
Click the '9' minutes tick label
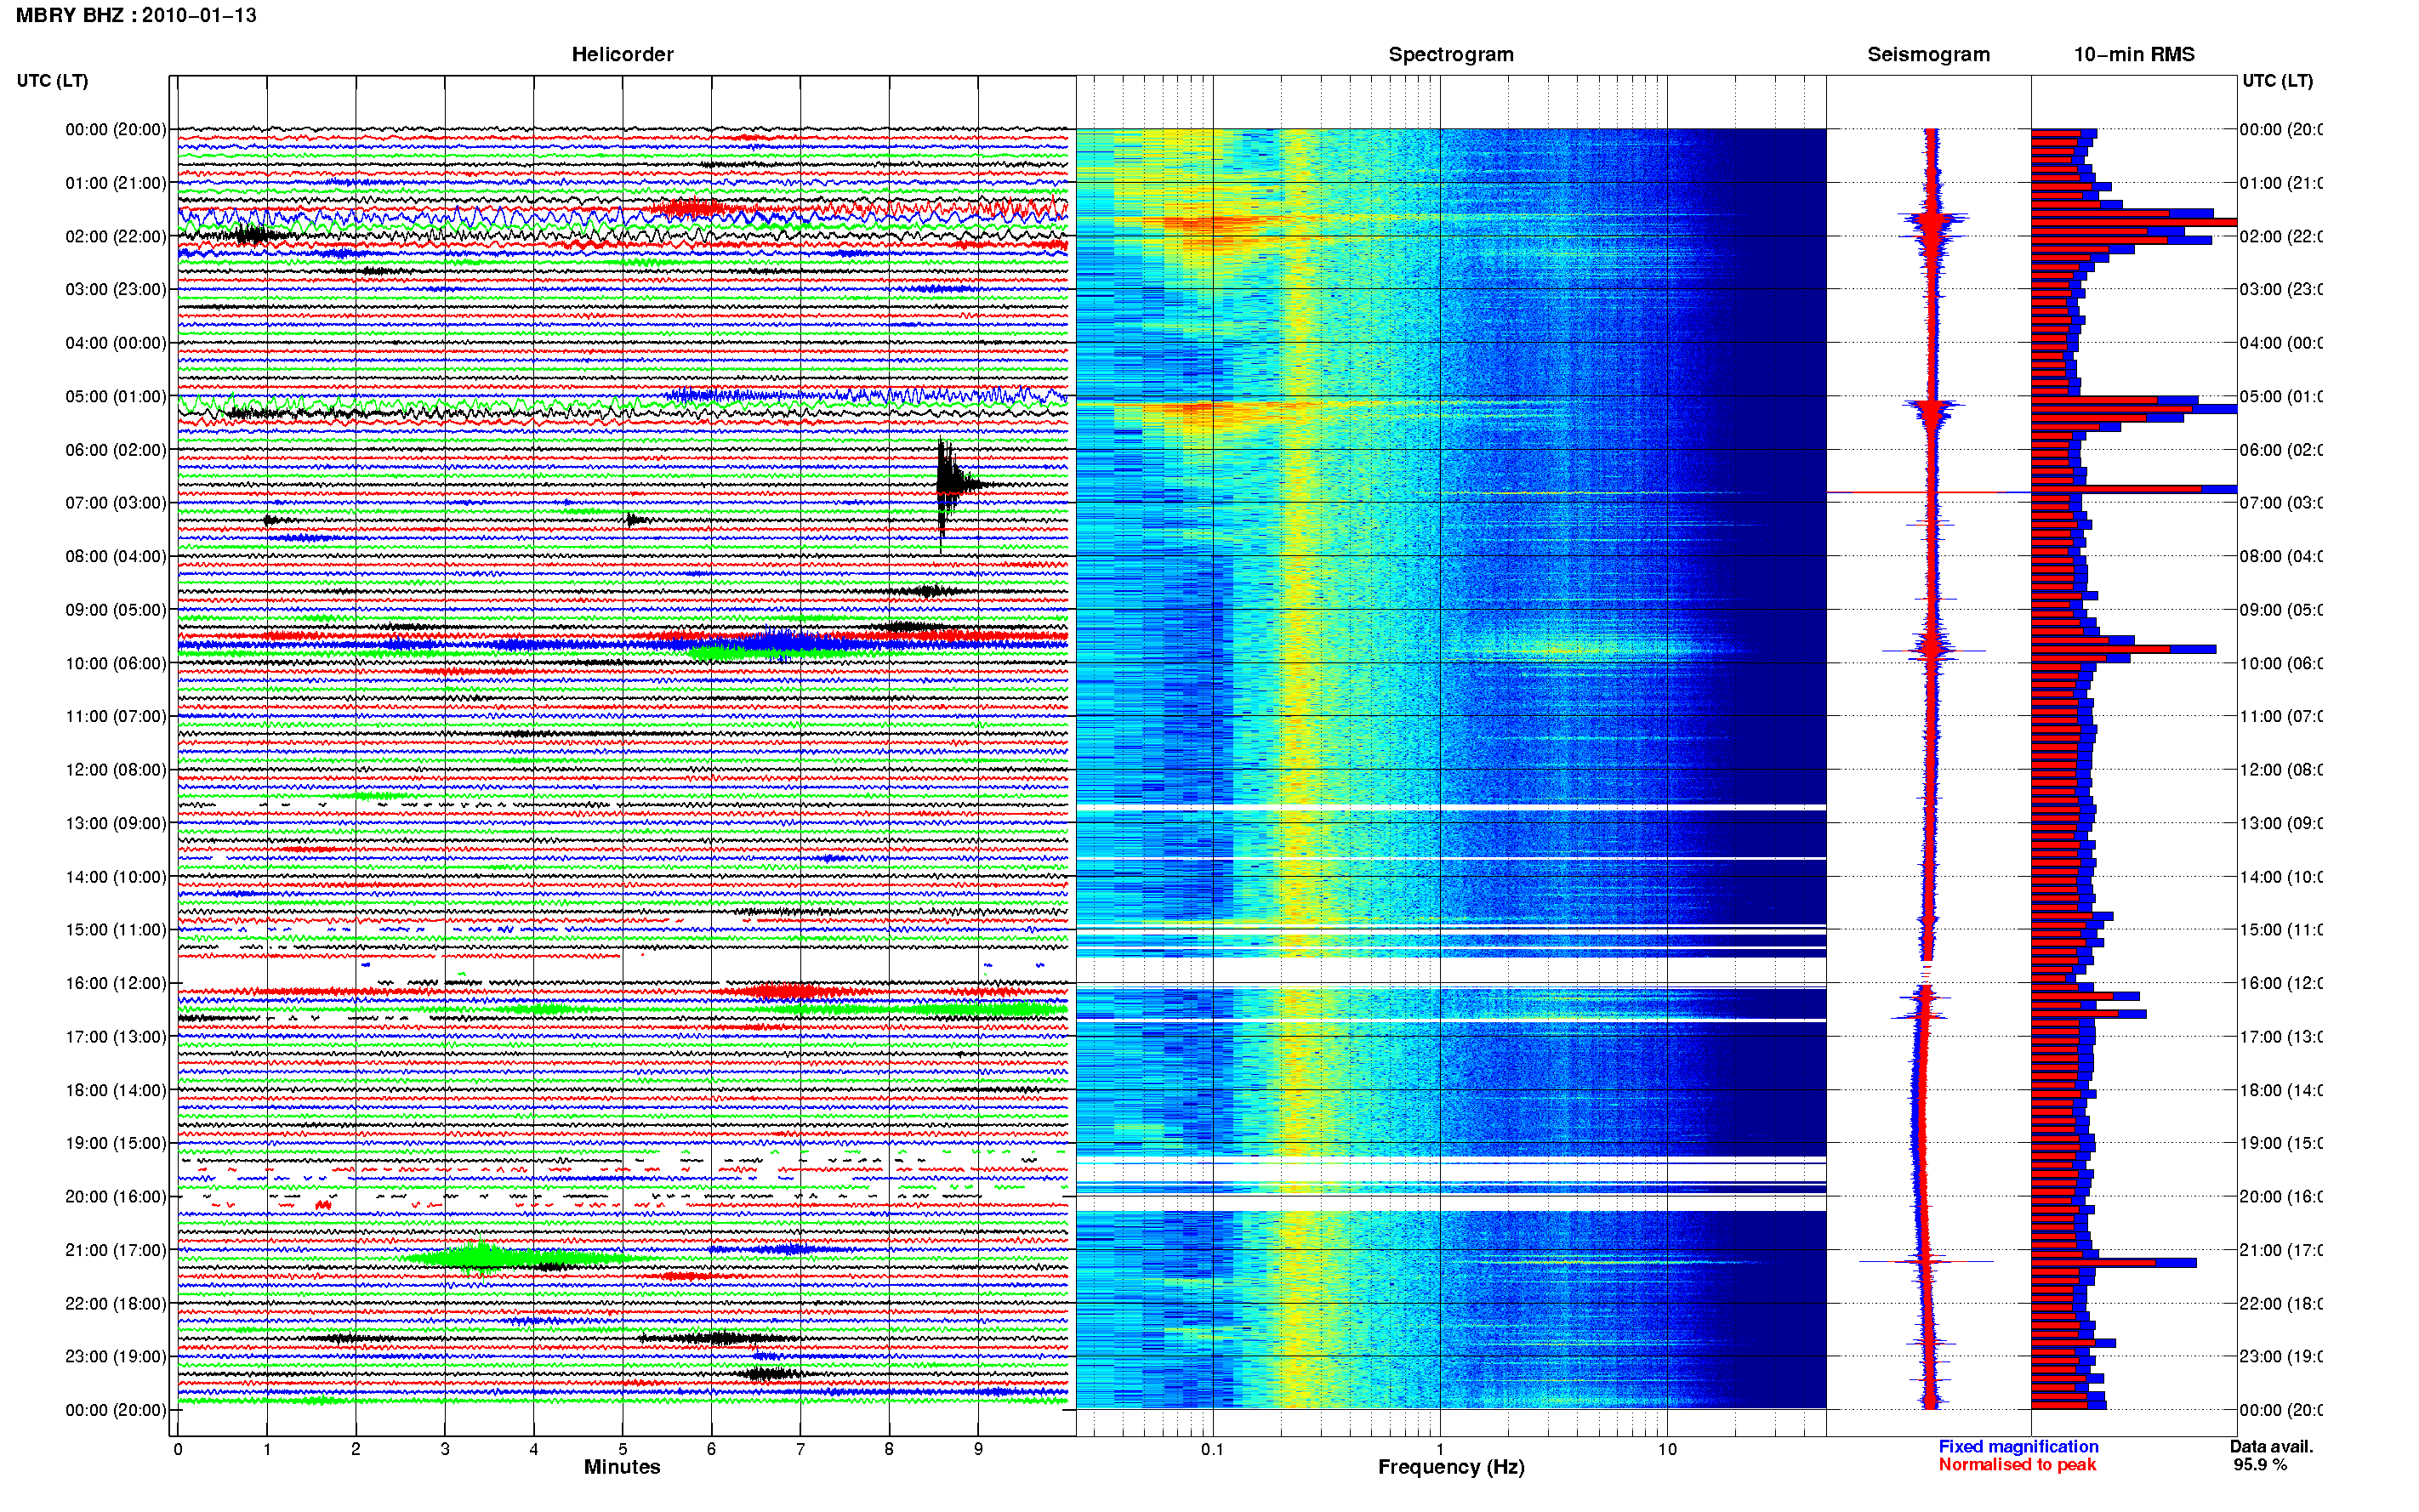978,1449
